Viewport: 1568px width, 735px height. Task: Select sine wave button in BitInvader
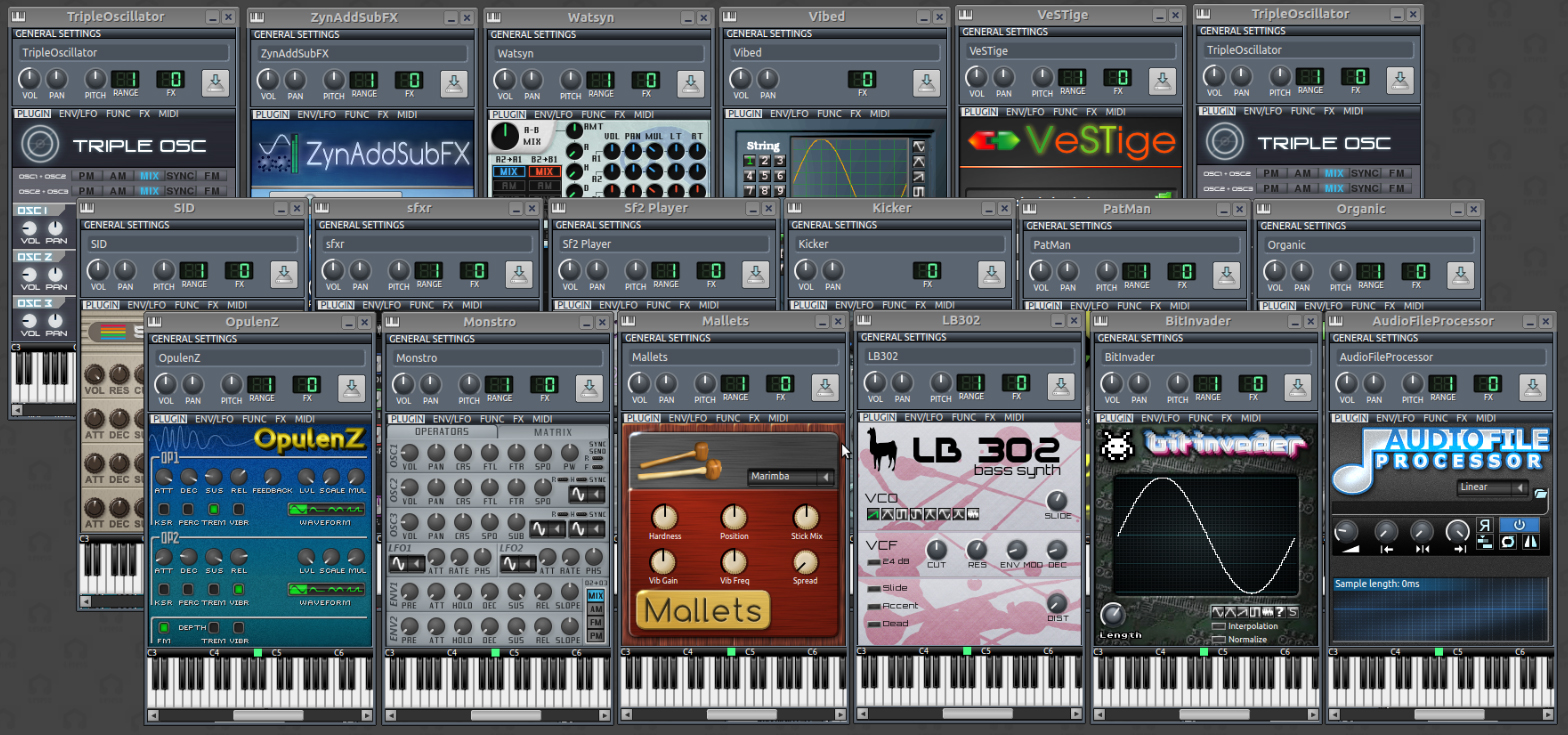(1218, 612)
